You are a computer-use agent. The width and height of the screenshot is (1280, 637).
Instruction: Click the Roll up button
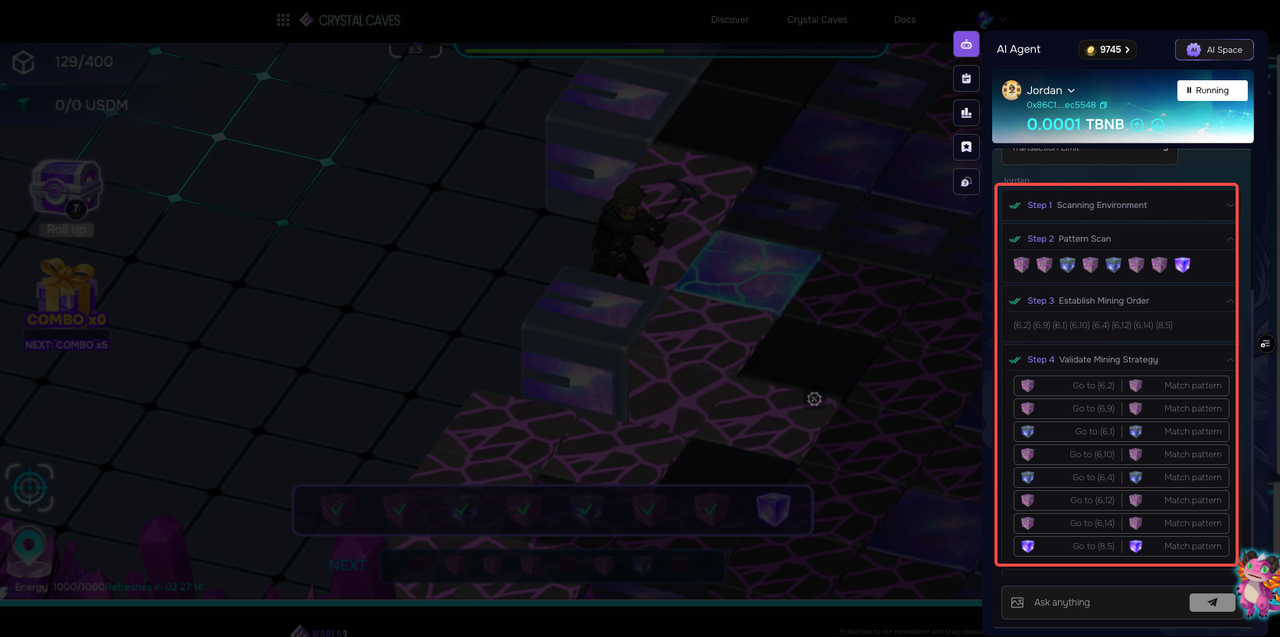point(67,229)
